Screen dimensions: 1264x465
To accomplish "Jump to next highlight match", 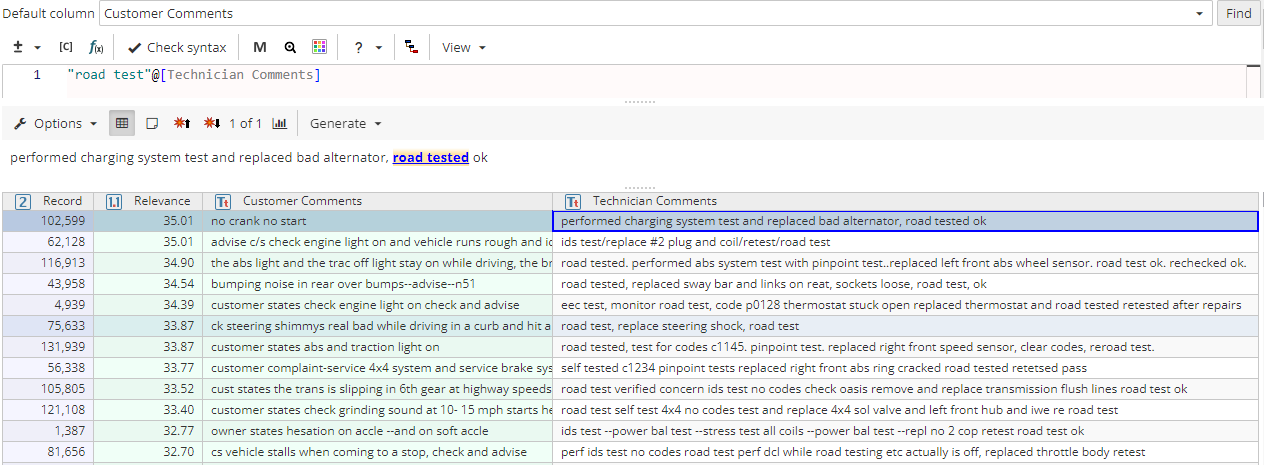I will [x=211, y=123].
